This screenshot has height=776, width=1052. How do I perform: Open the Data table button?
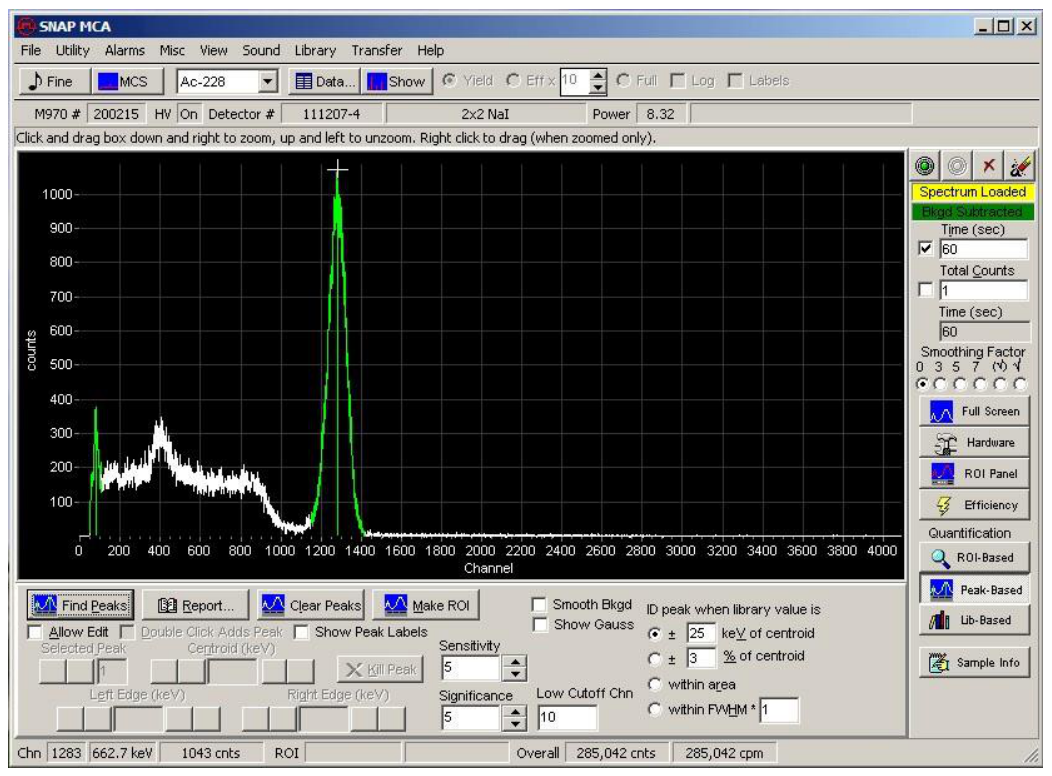coord(325,81)
